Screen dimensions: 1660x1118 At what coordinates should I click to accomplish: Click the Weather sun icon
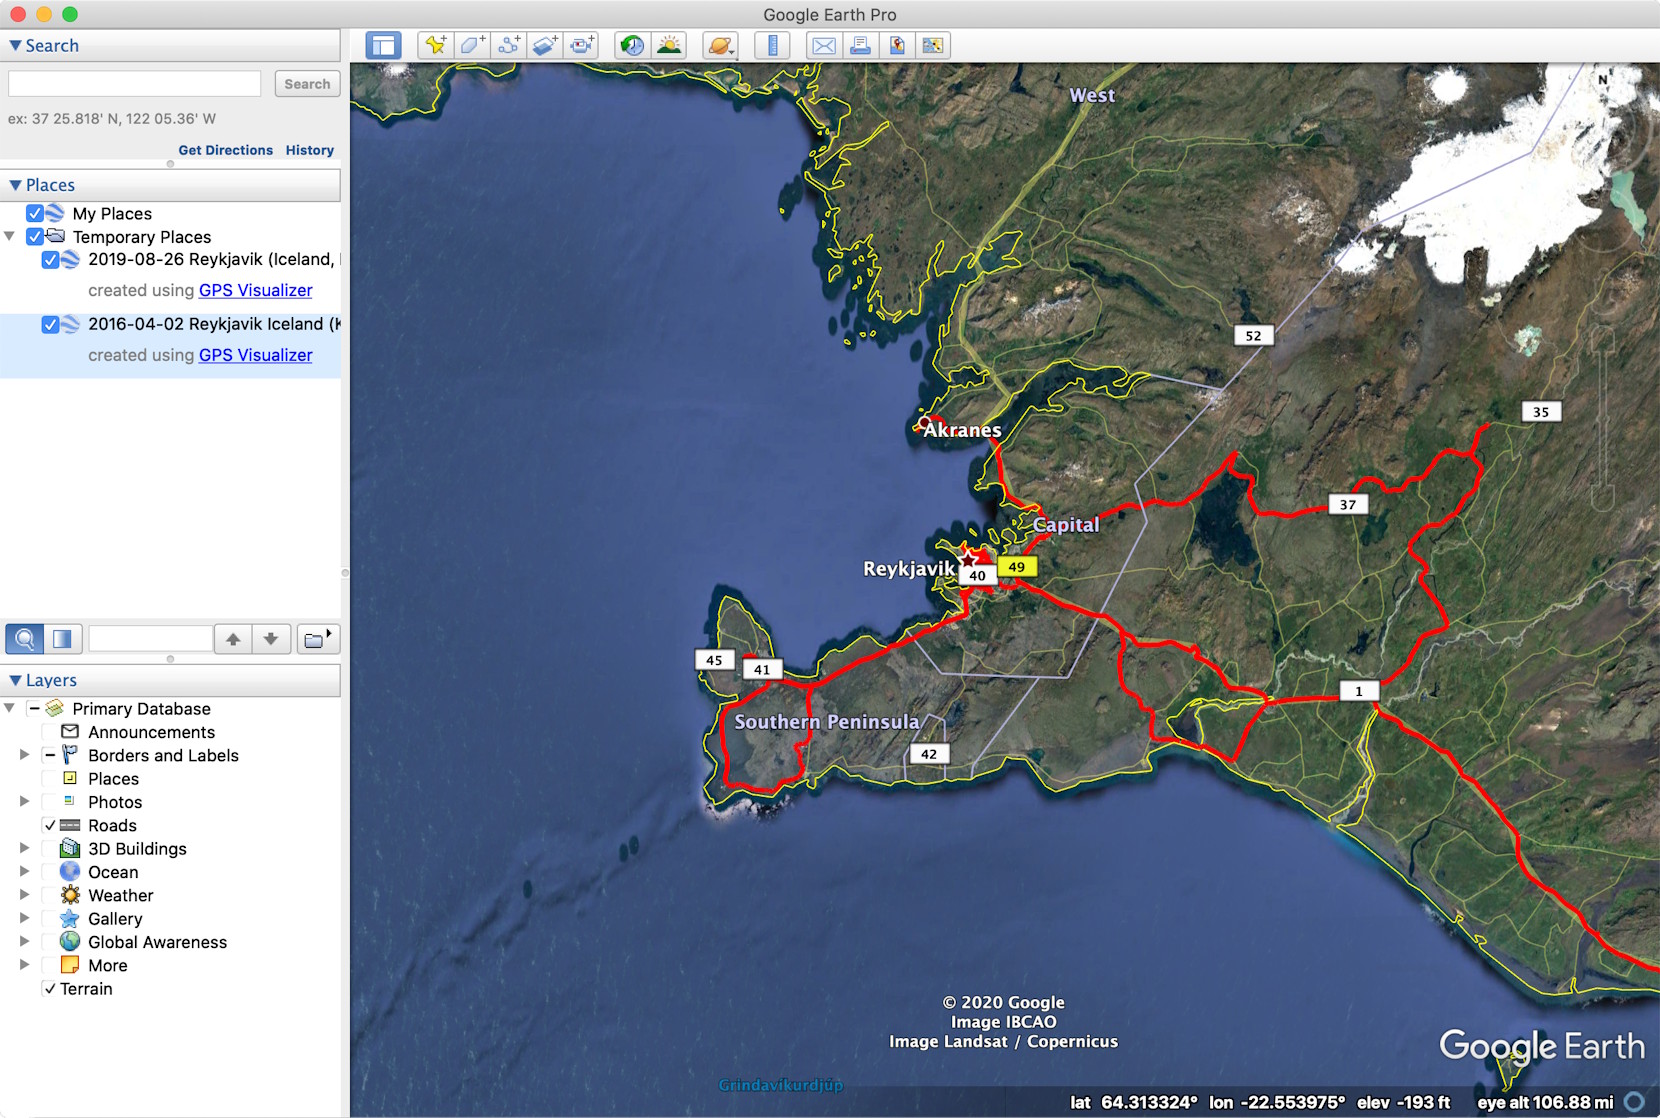pyautogui.click(x=70, y=895)
